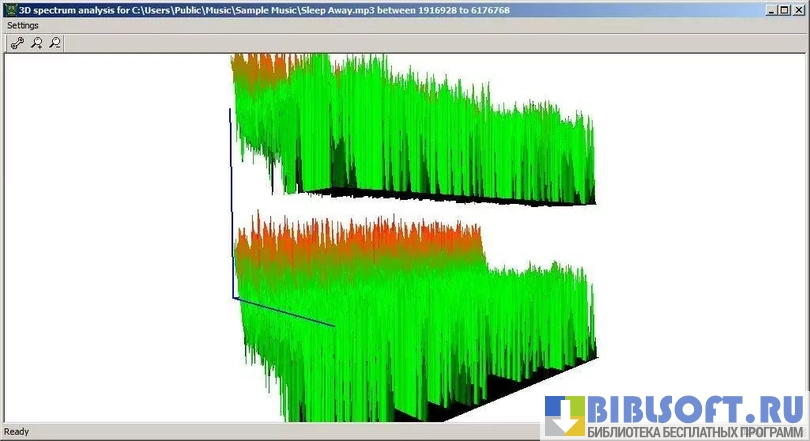Click empty toolbar area right of icons
The image size is (810, 441).
pyautogui.click(x=400, y=43)
